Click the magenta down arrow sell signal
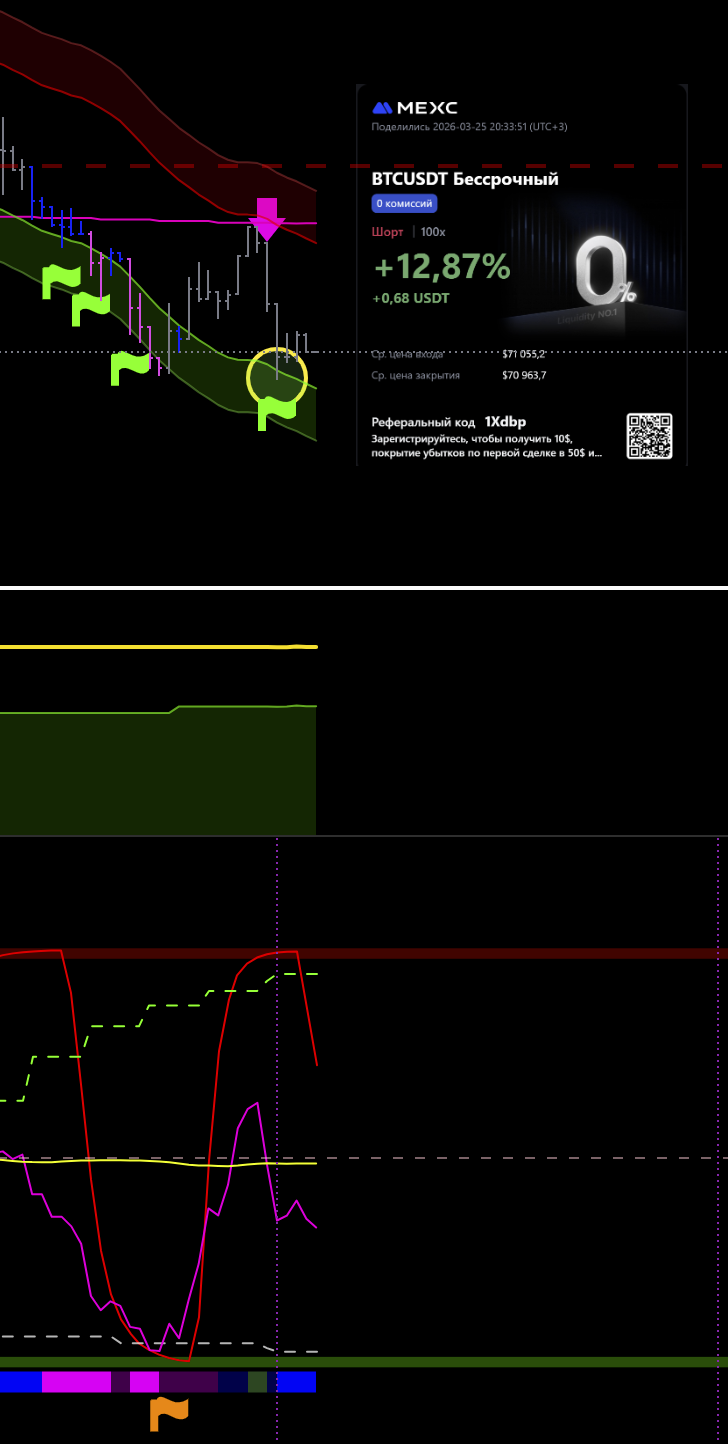Image resolution: width=728 pixels, height=1444 pixels. 267,220
